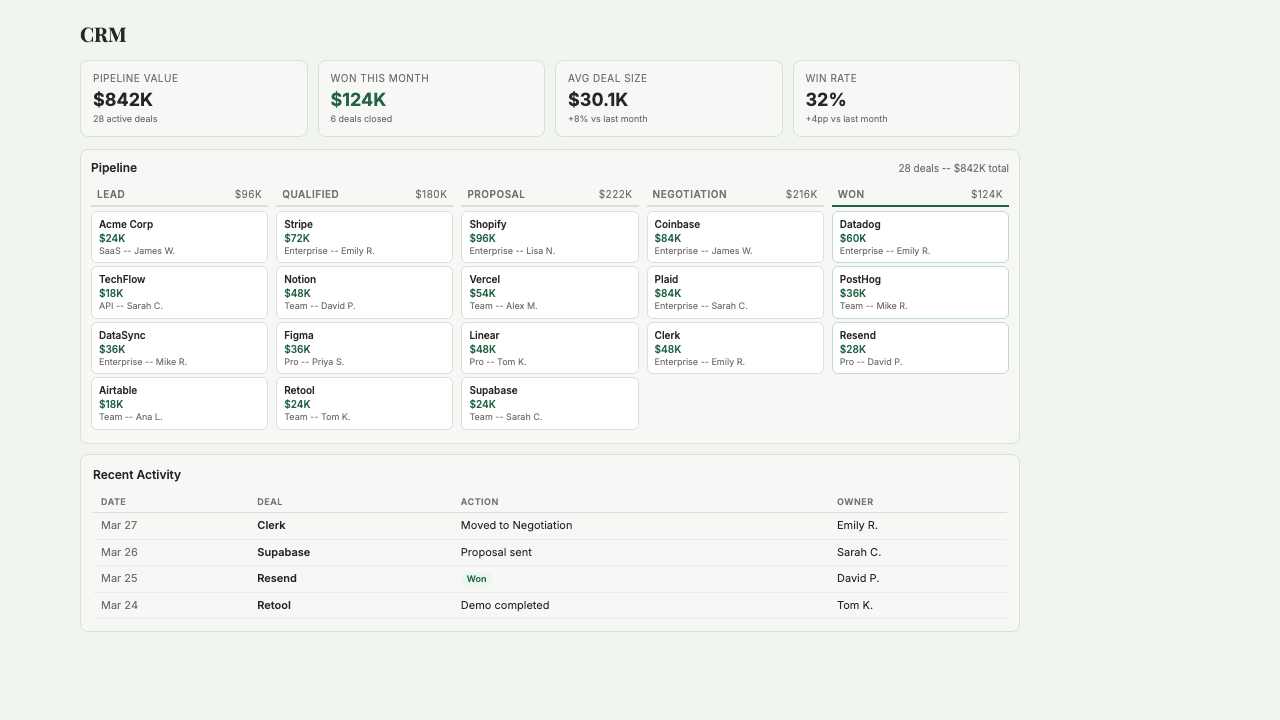Click the Figma deal card
1280x720 pixels.
[364, 347]
